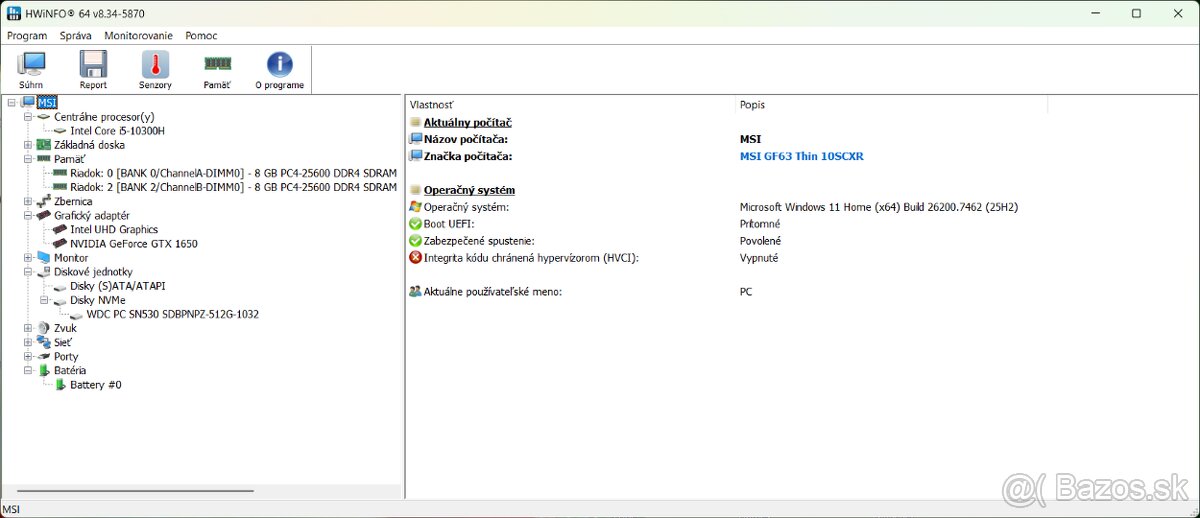This screenshot has height=518, width=1200.
Task: Select Riadok: 2 BANK 2 memory row
Action: coord(233,187)
